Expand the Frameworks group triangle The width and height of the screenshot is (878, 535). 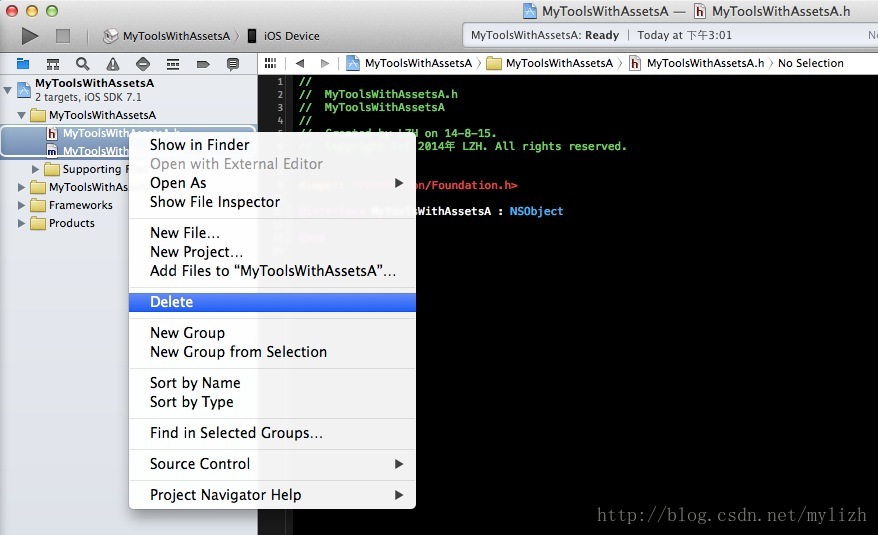tap(21, 205)
